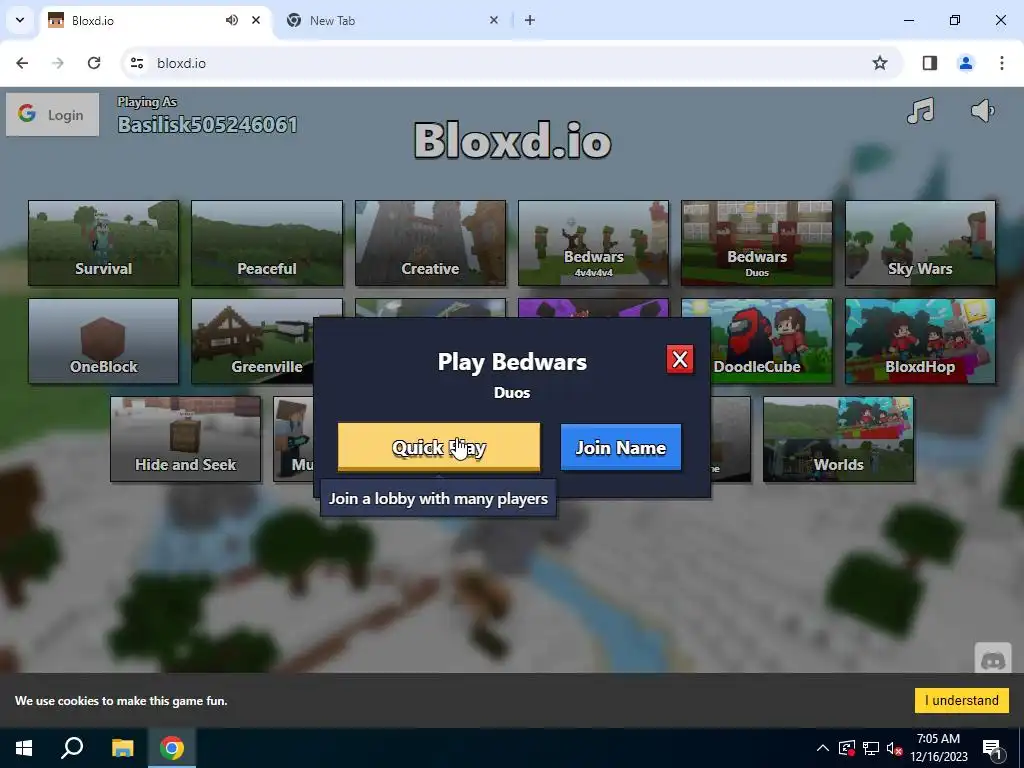The height and width of the screenshot is (768, 1024).
Task: Open the network status tray icon
Action: [x=871, y=748]
